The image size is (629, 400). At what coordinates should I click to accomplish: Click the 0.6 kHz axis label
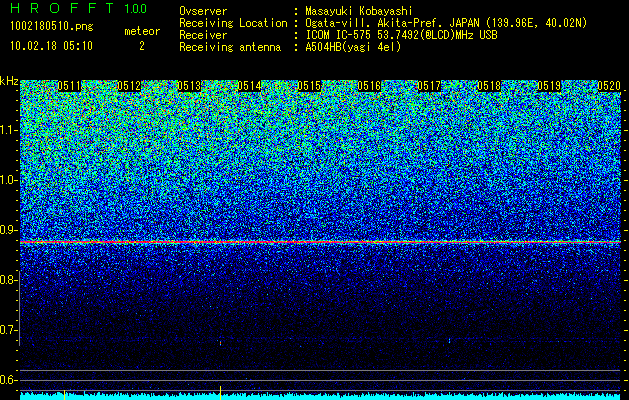(8, 380)
